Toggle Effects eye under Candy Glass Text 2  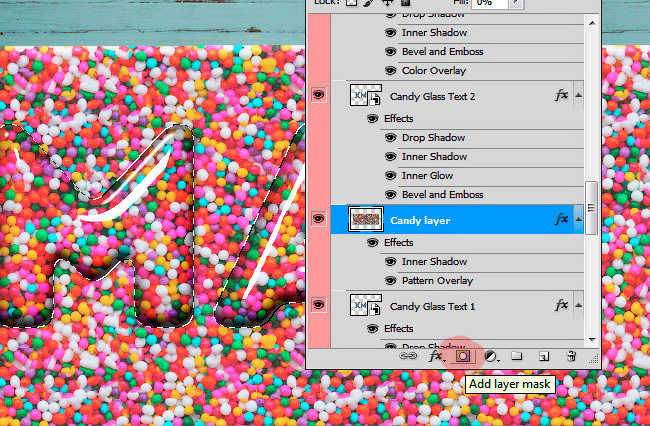(372, 119)
